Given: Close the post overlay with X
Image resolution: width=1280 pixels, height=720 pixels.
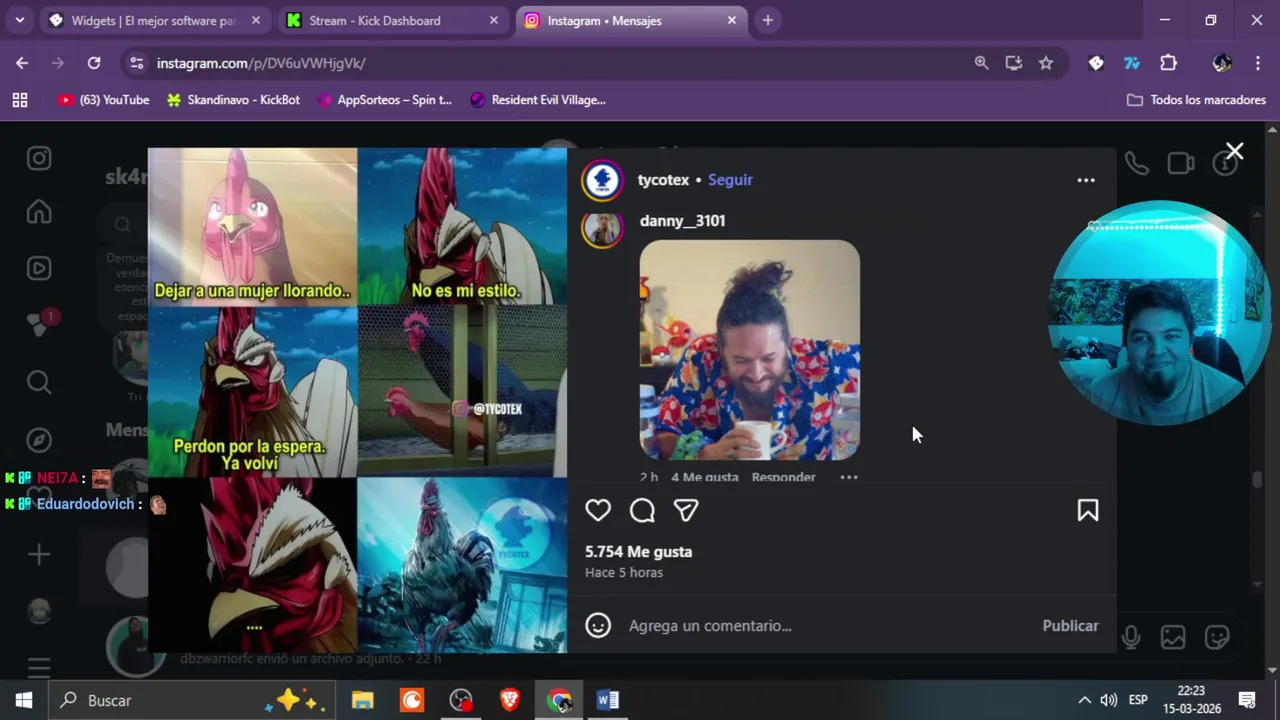Looking at the screenshot, I should click(x=1235, y=152).
